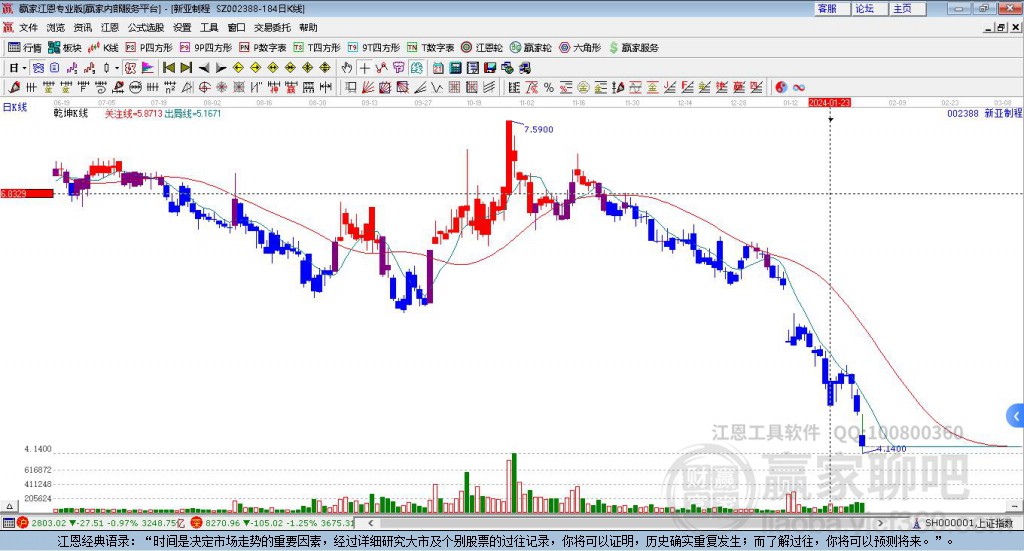Click the 4.1400 low price label
This screenshot has width=1024, height=551.
point(891,449)
